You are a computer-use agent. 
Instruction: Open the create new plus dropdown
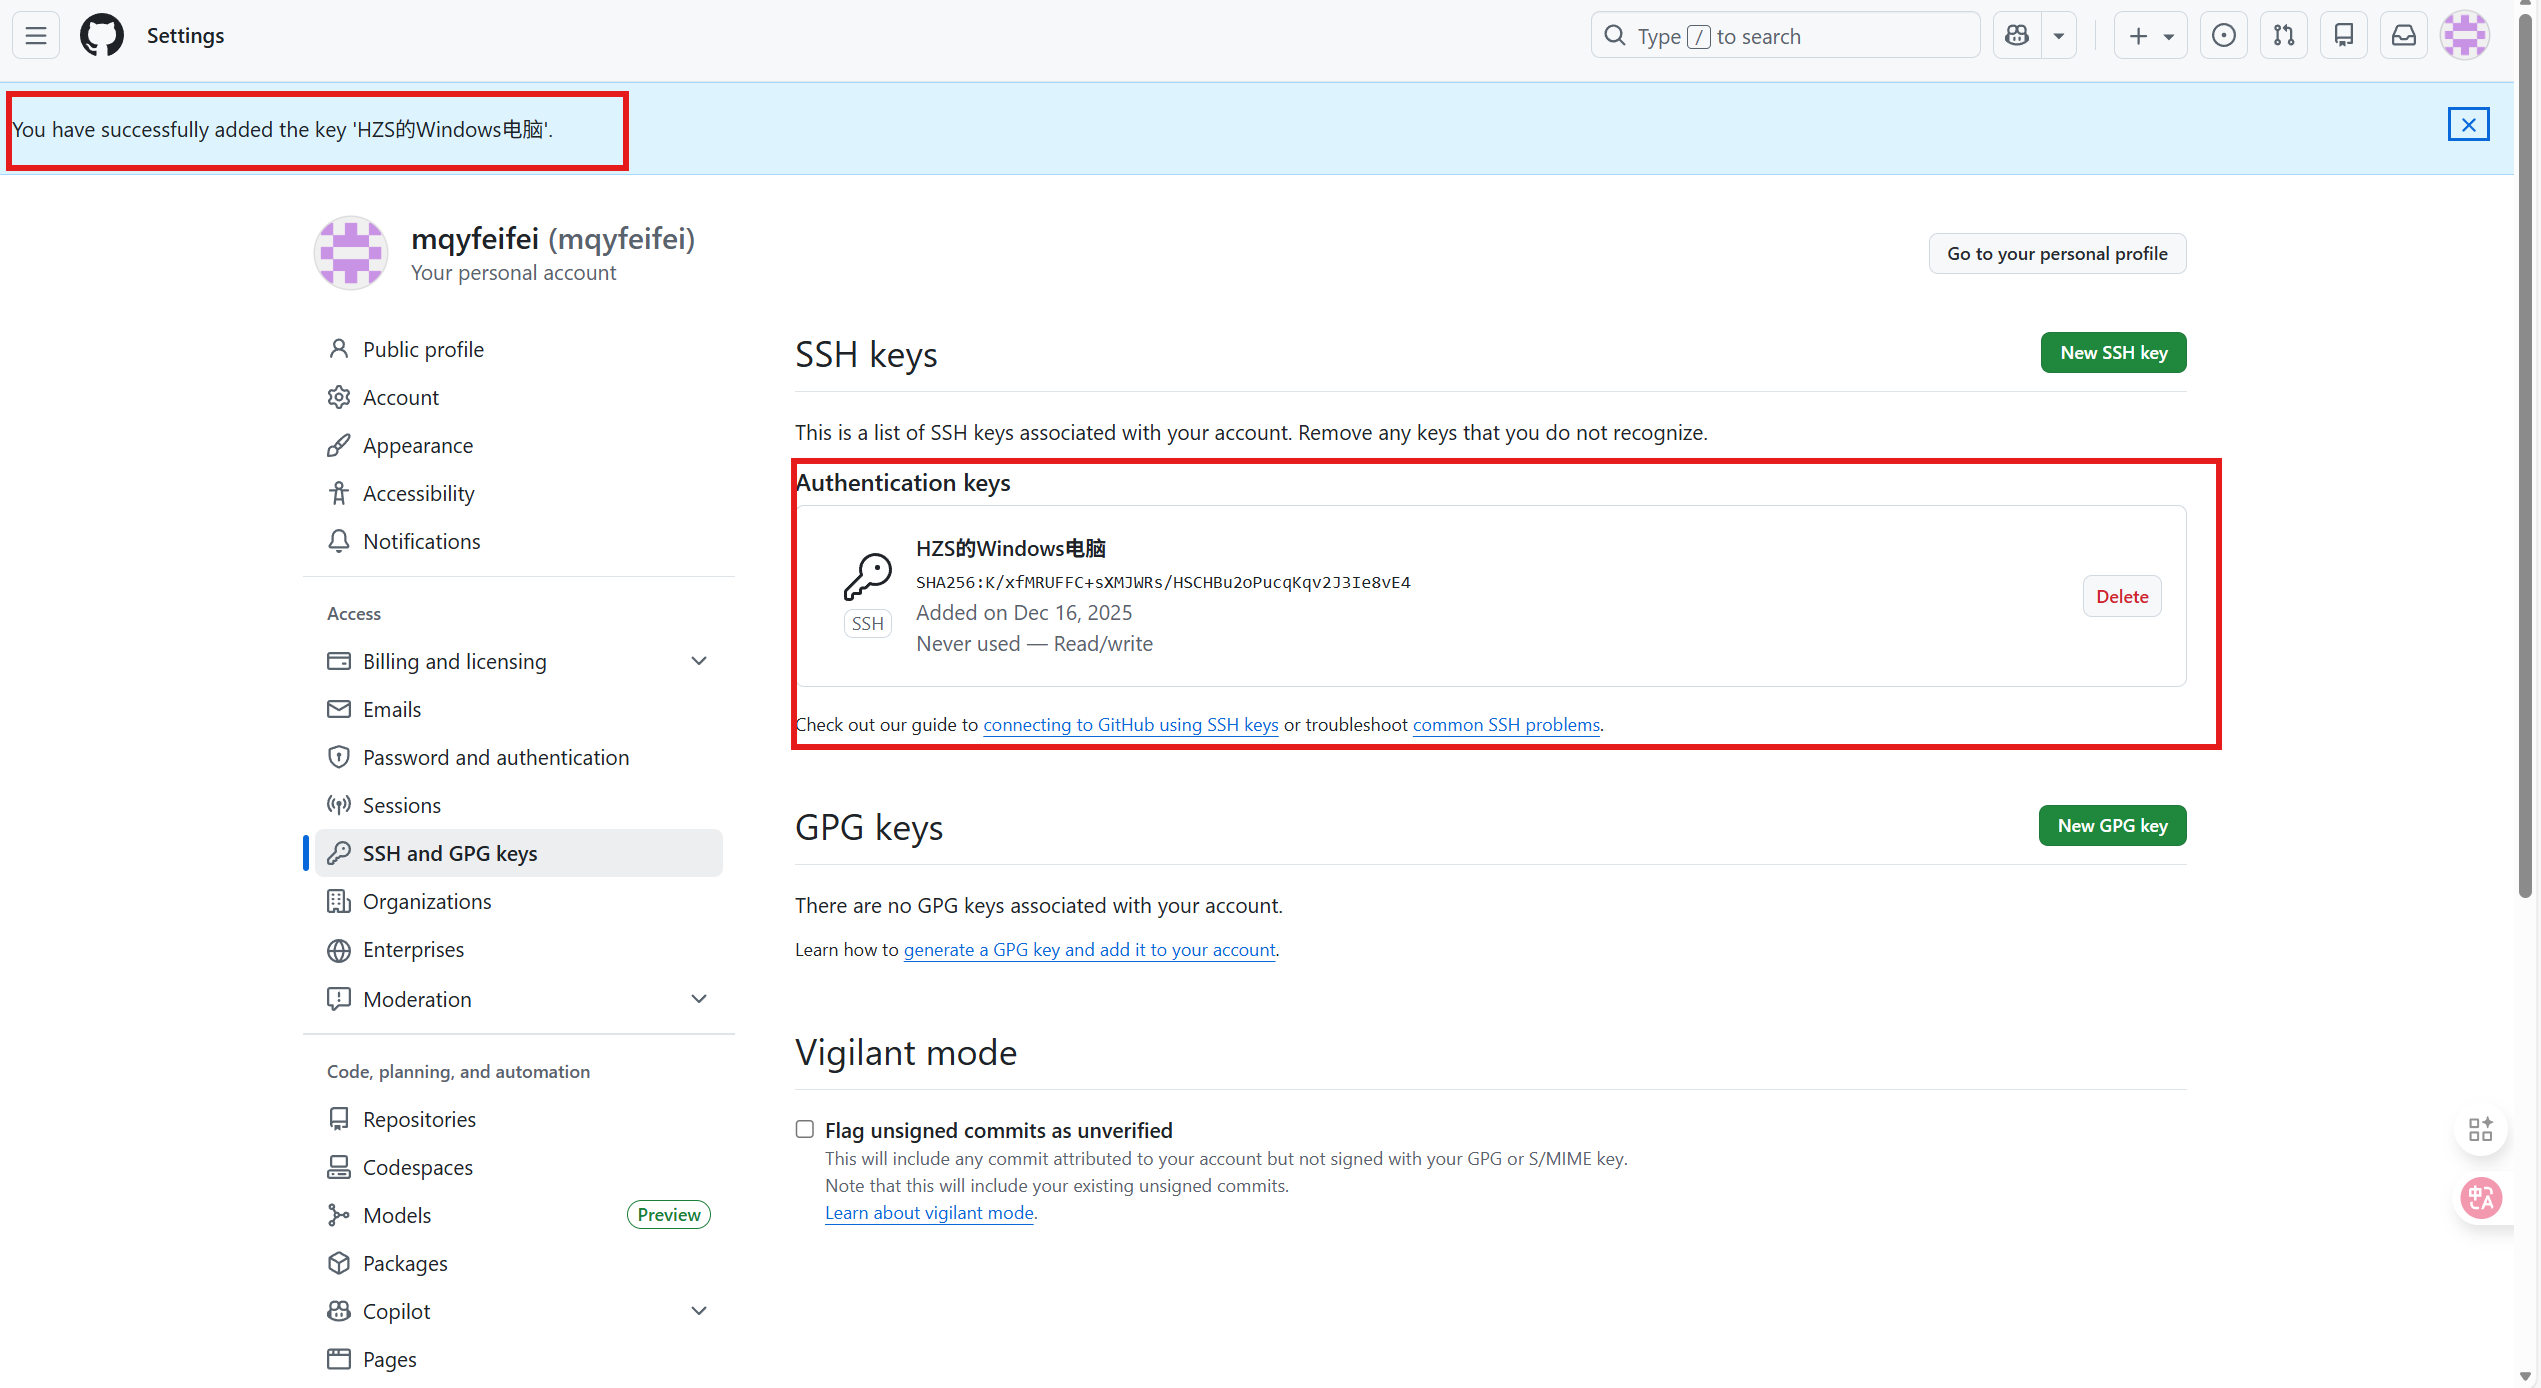2150,36
